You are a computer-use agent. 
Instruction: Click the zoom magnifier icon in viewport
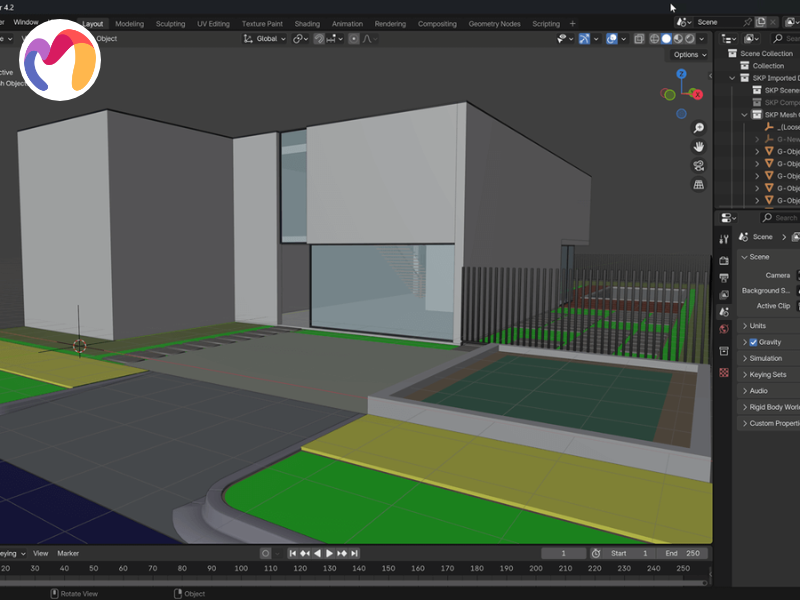tap(699, 128)
